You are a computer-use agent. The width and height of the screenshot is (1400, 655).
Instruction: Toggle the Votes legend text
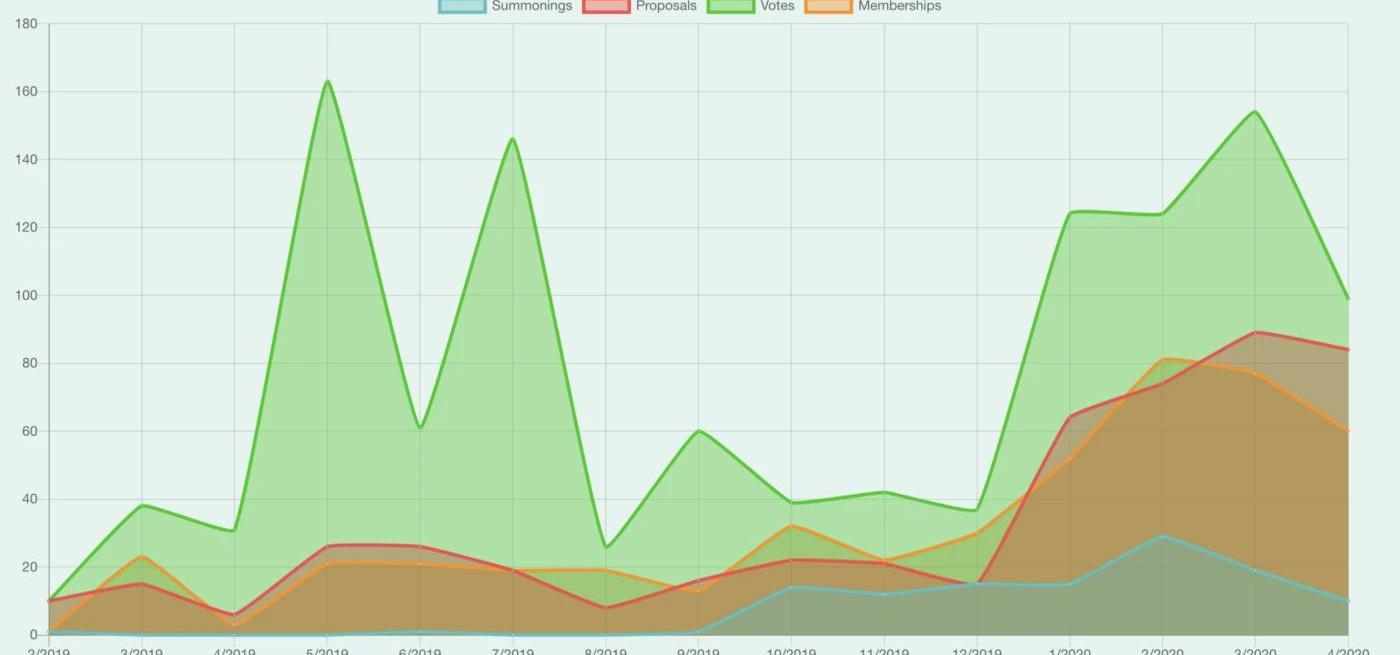coord(777,6)
